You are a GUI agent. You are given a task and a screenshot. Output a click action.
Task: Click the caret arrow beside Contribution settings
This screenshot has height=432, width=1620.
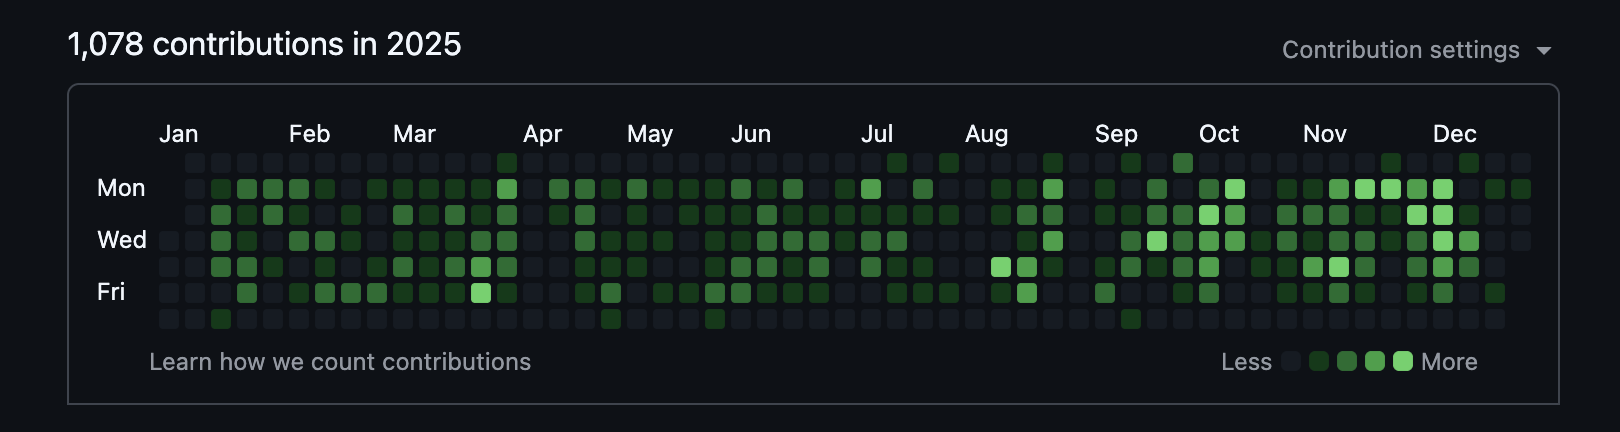click(x=1544, y=51)
